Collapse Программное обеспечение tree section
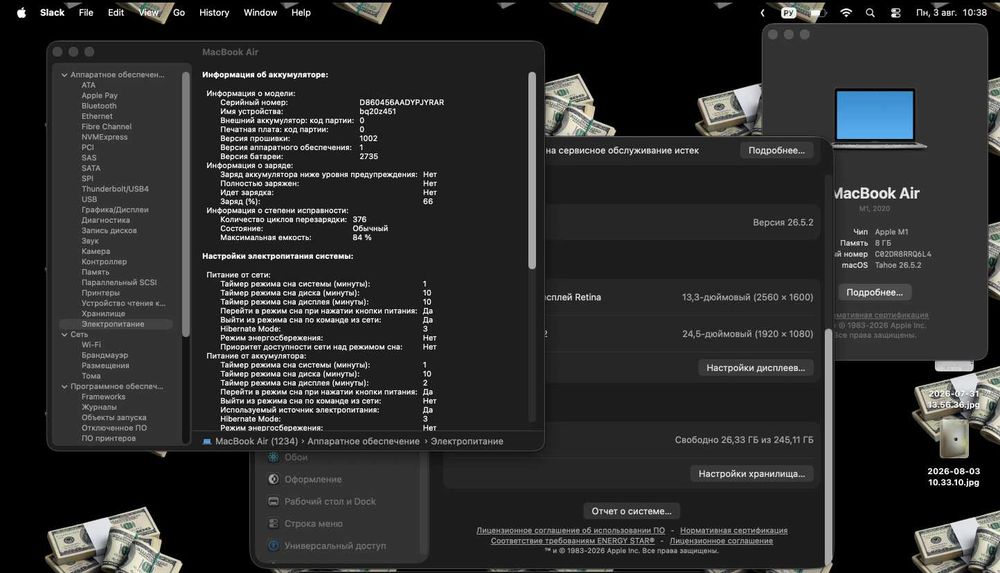Screen dimensions: 1000x573 (x=64, y=386)
